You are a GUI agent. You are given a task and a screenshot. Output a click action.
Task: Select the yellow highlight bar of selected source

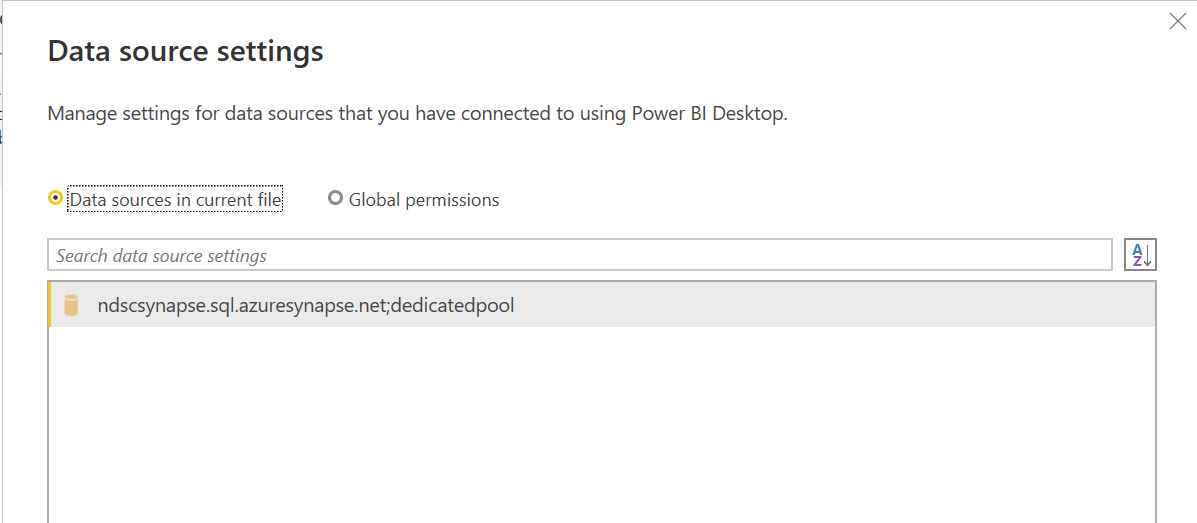point(50,305)
